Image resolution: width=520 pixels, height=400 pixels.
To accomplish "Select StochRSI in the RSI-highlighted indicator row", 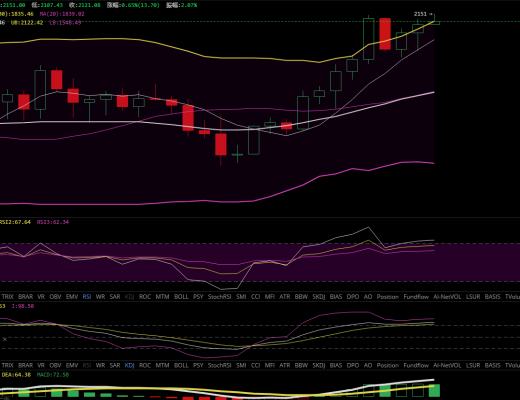I will 219,297.
